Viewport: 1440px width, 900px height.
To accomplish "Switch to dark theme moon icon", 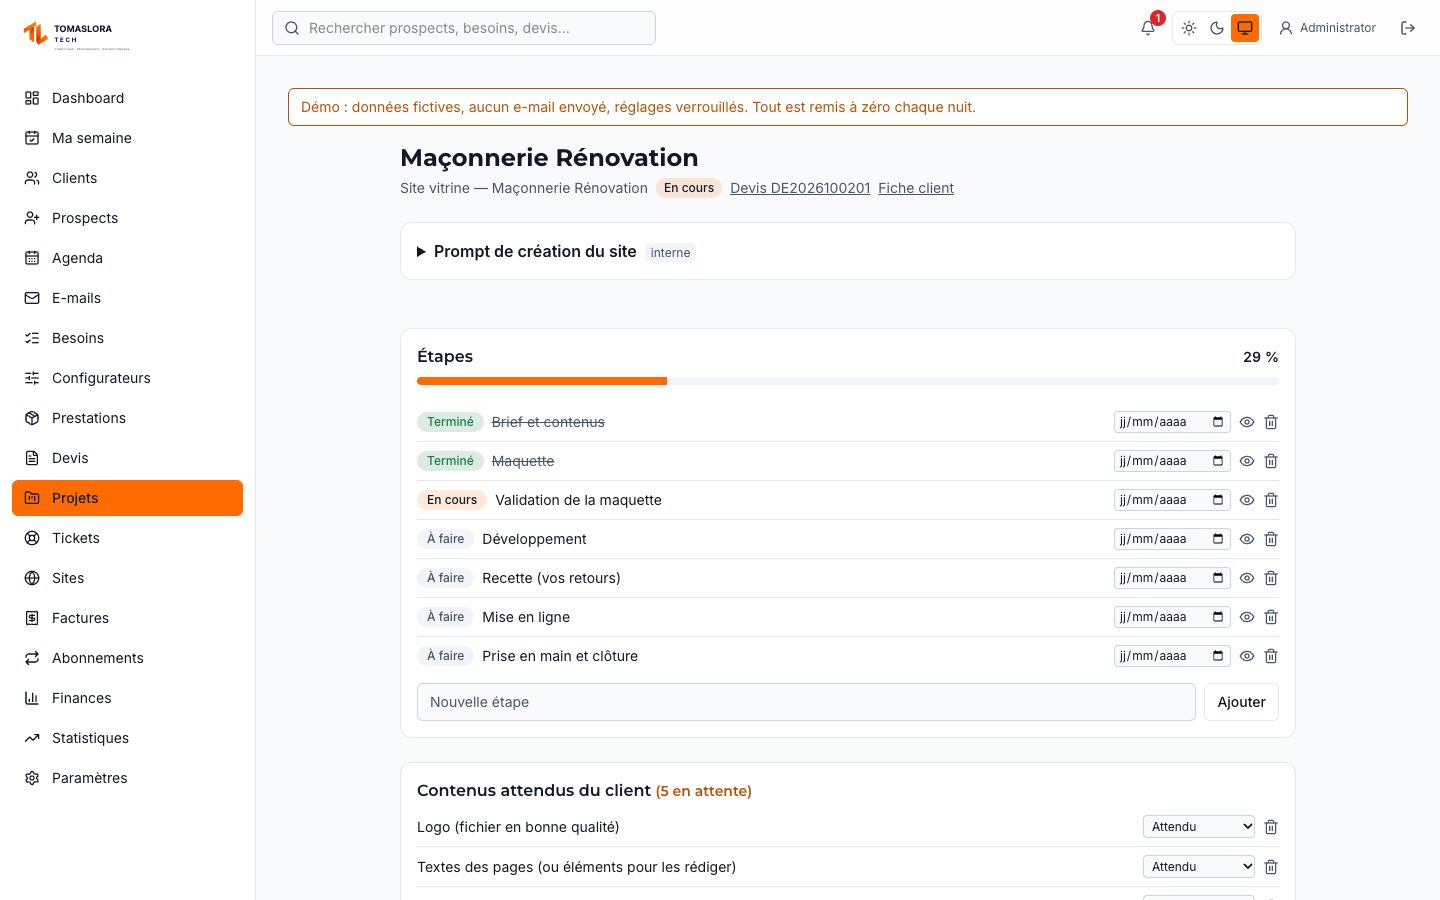I will click(x=1217, y=28).
